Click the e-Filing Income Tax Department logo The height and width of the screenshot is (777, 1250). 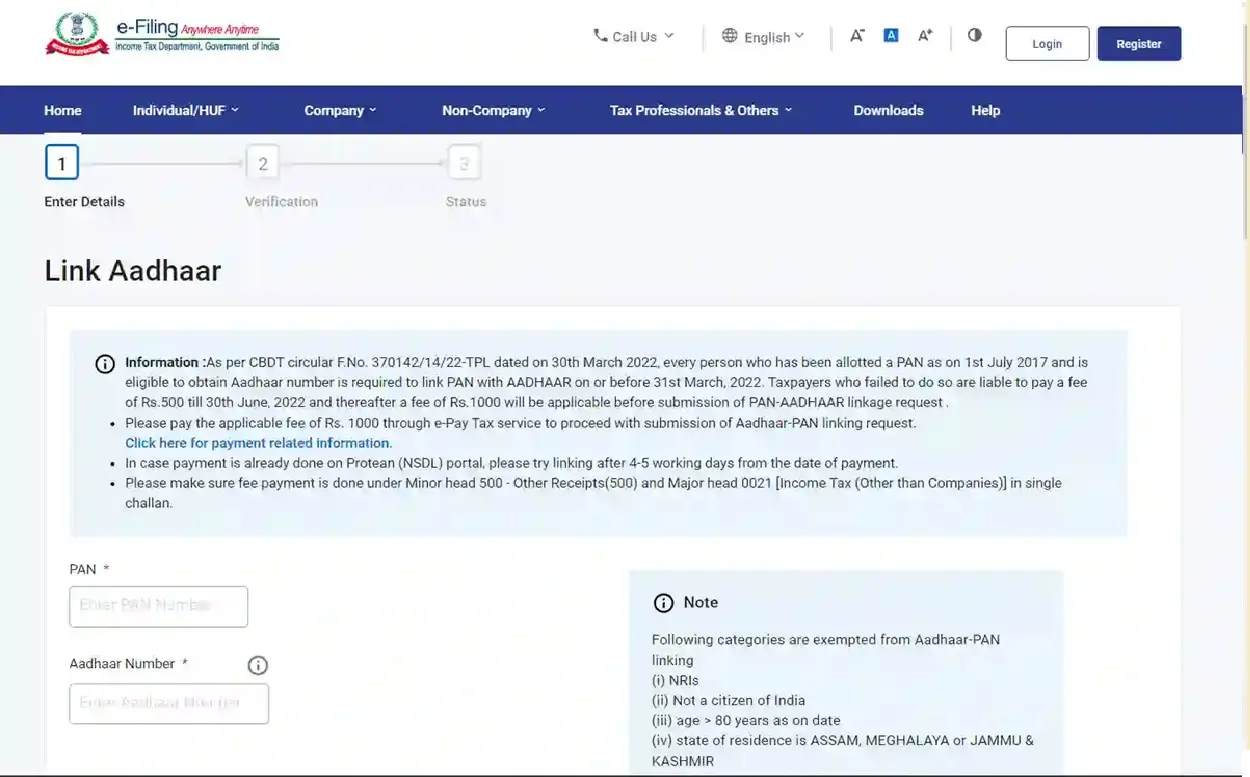tap(162, 35)
